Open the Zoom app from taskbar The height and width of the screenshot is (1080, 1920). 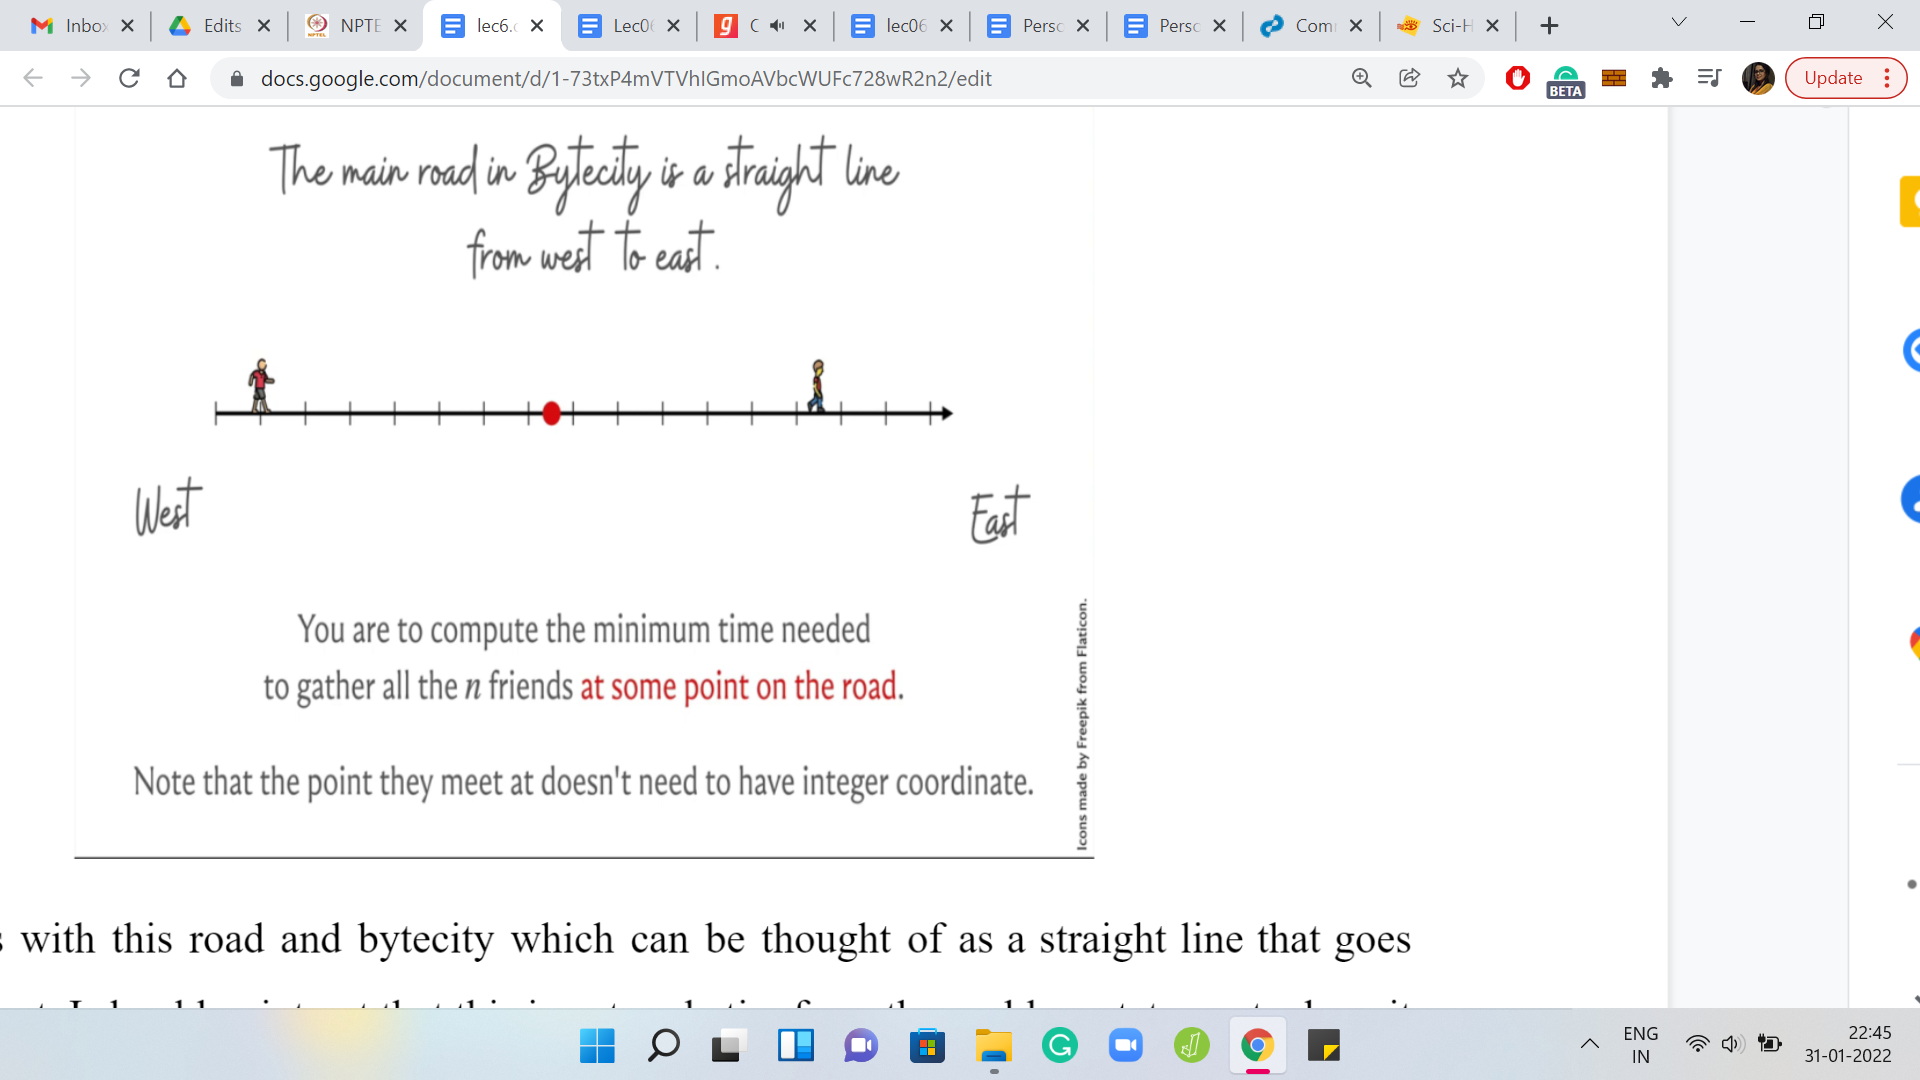pyautogui.click(x=1125, y=1046)
